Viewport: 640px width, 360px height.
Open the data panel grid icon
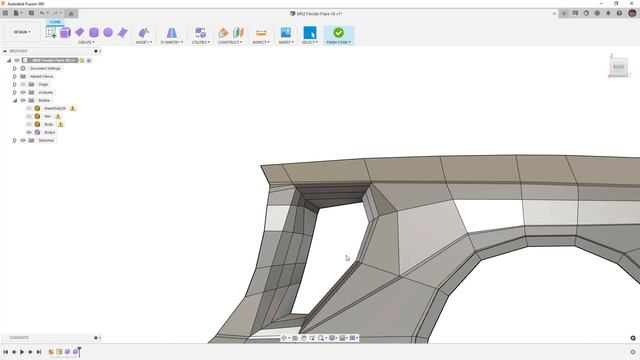[x=5, y=13]
